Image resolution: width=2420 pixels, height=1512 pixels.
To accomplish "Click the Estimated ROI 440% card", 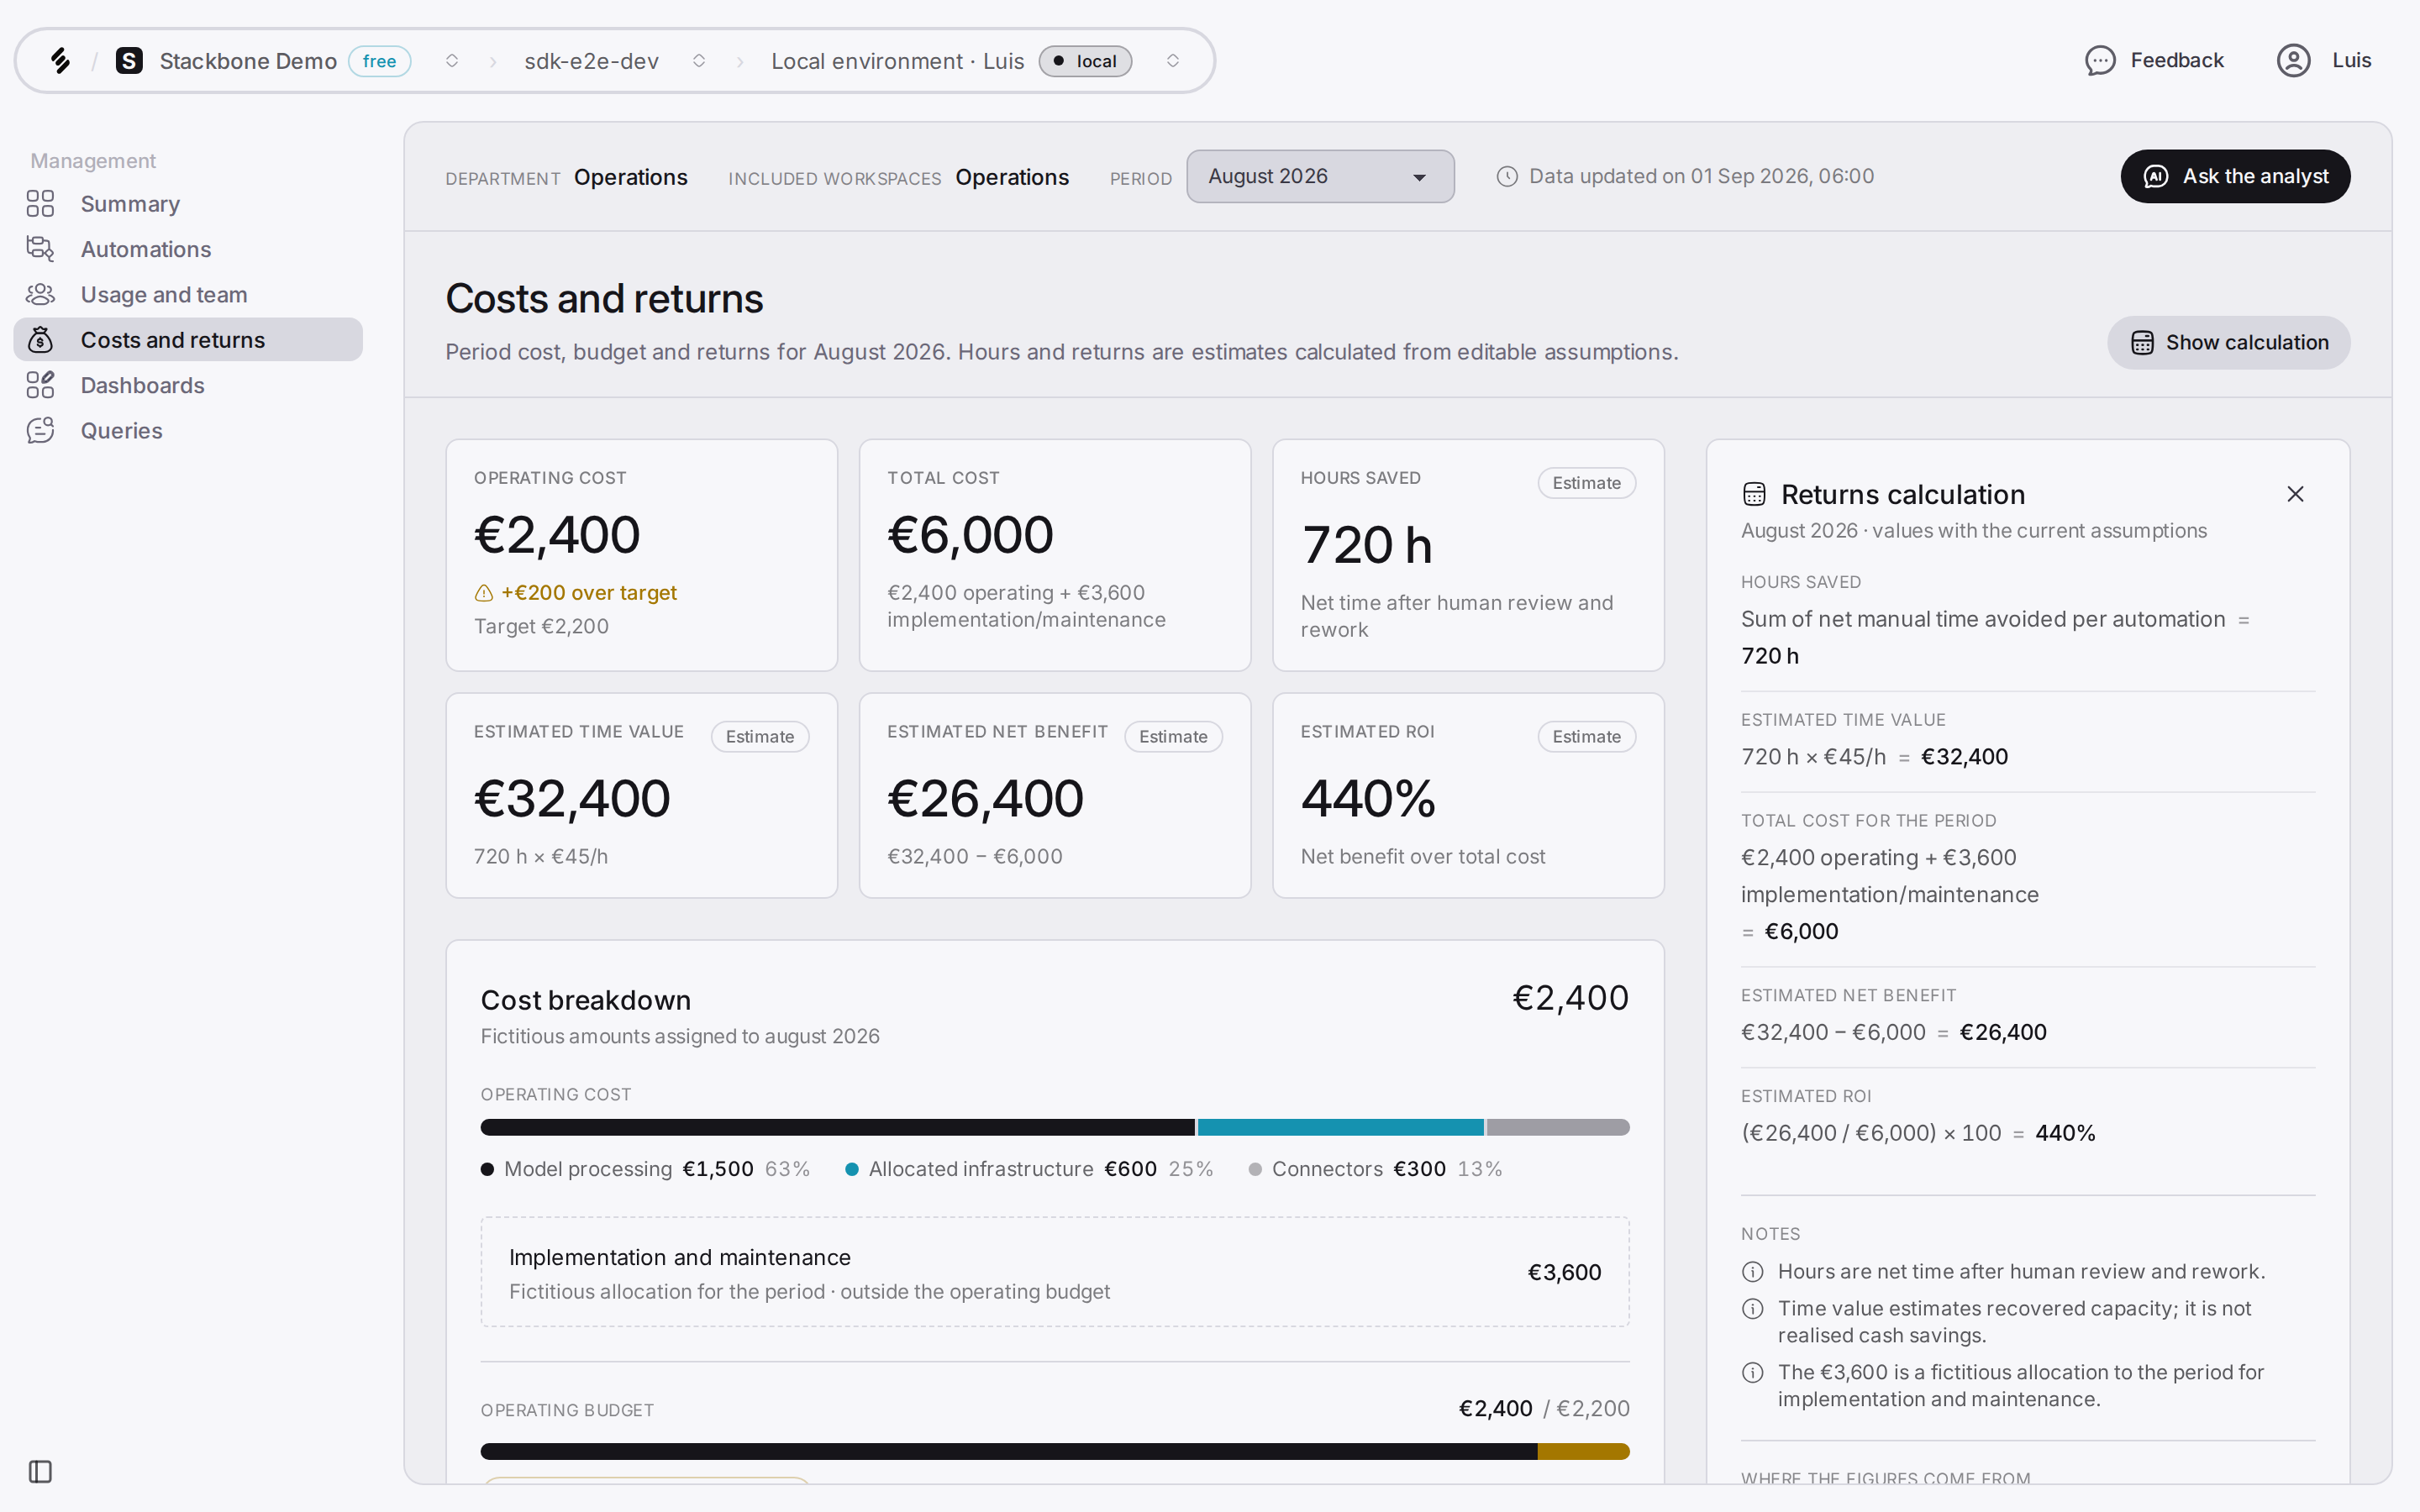I will coord(1468,795).
